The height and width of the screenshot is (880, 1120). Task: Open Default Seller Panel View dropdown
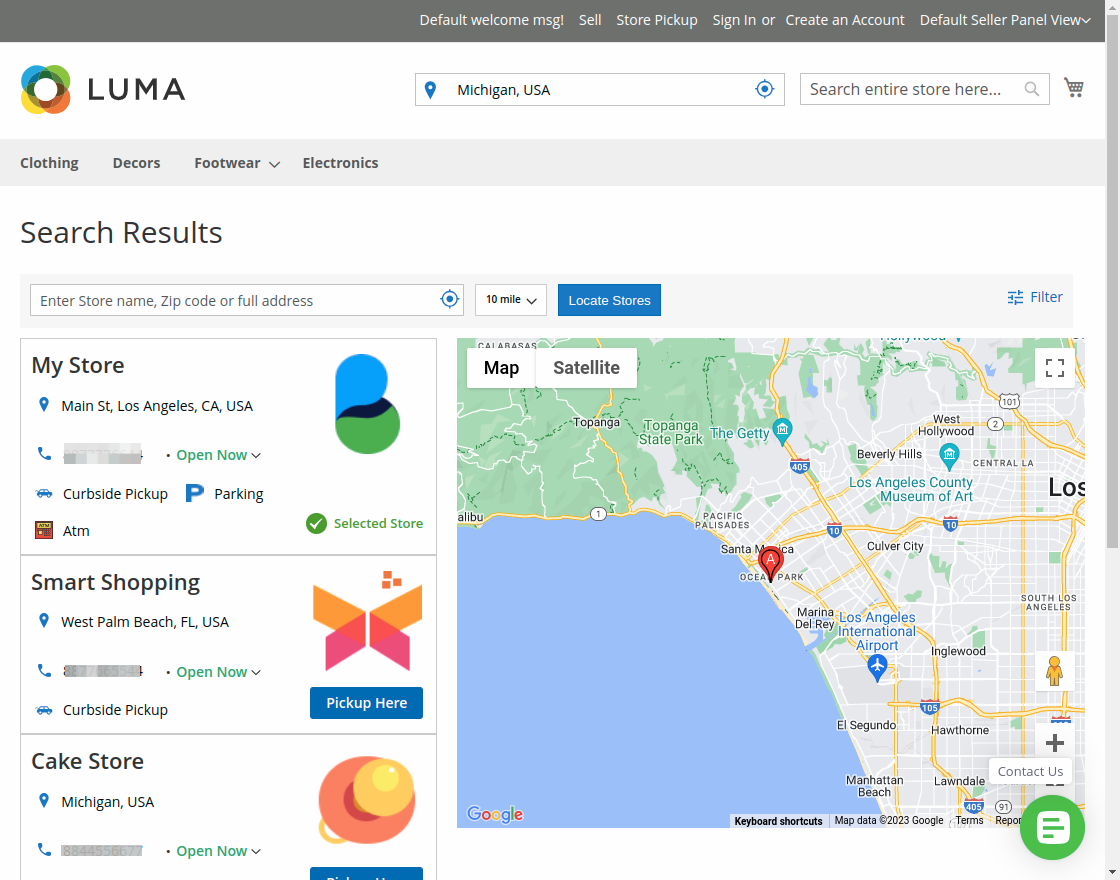(1004, 20)
